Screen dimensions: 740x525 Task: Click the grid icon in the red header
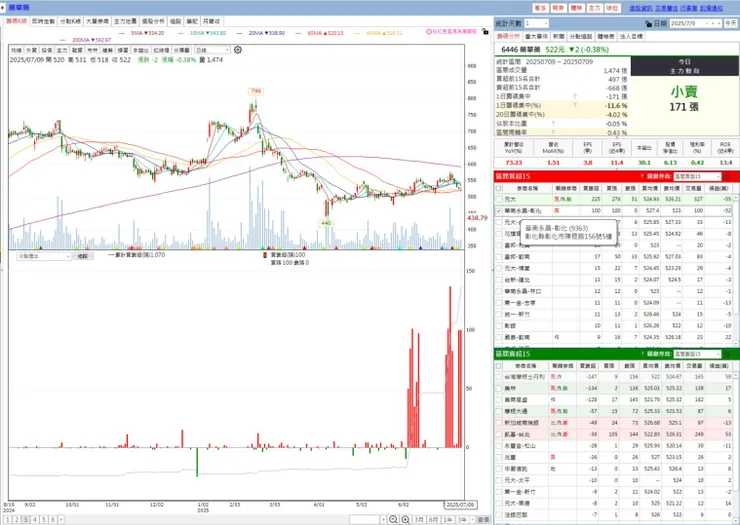[x=727, y=177]
